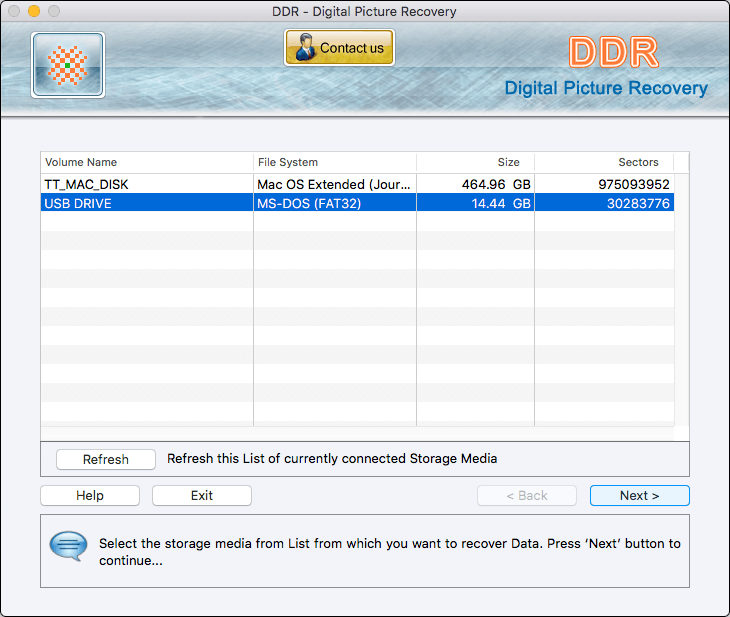Click the Mac OS Extended file system cell
Screen dimensions: 730x617
pos(334,184)
